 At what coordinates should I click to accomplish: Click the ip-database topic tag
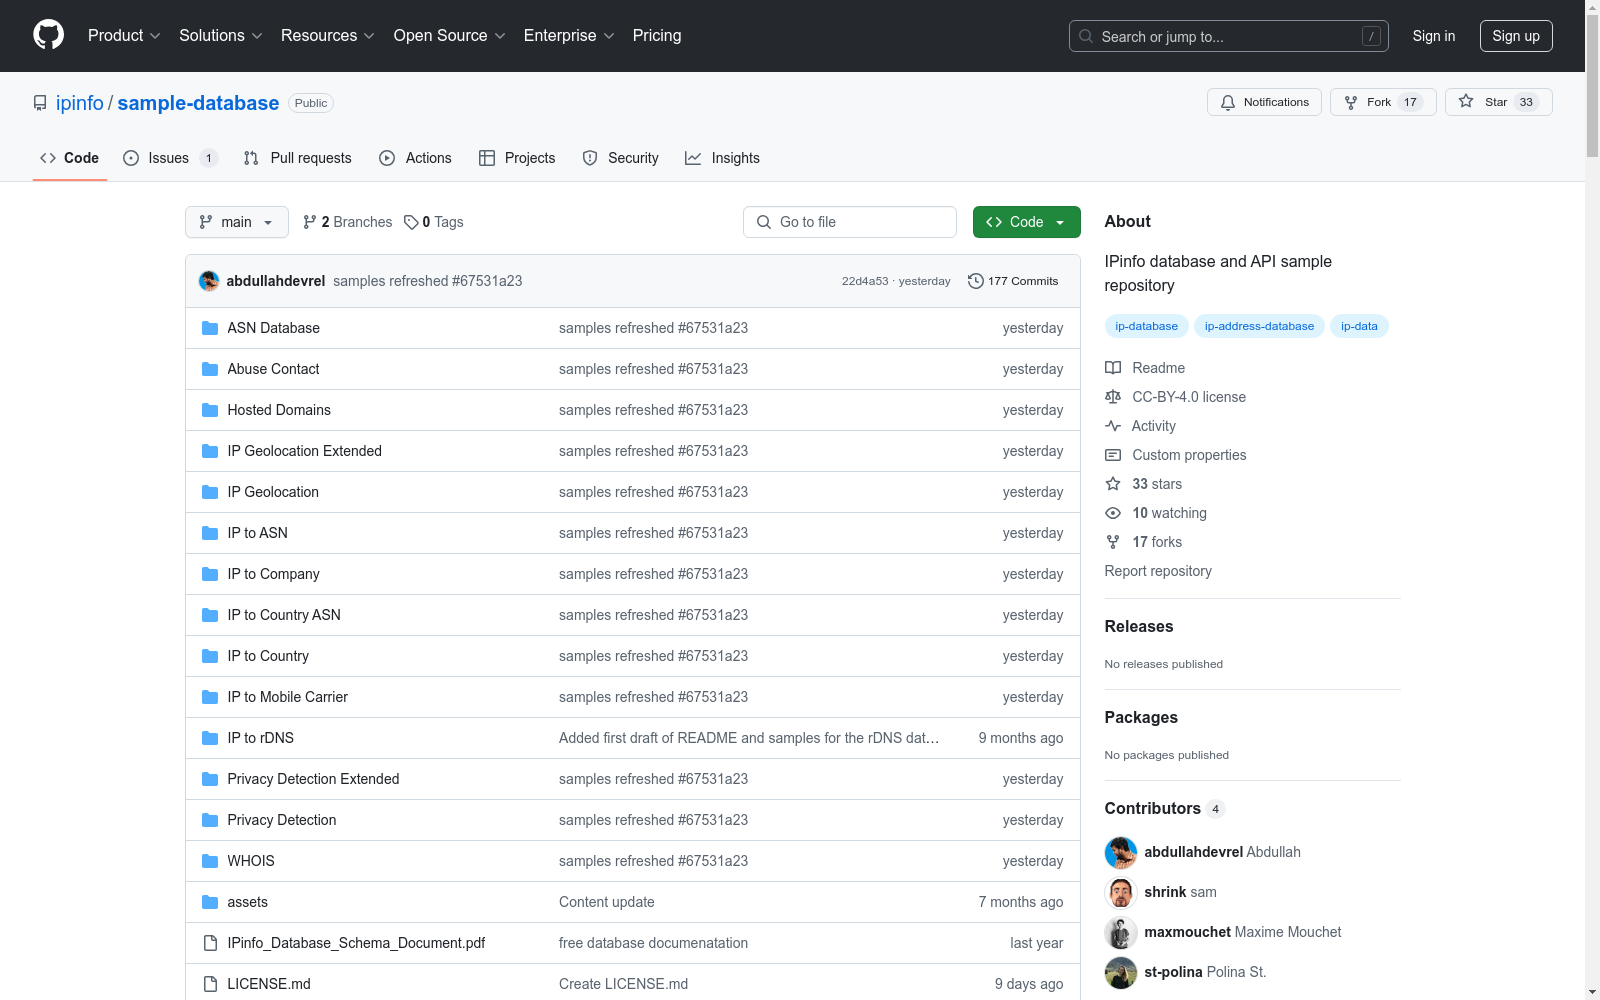point(1147,326)
